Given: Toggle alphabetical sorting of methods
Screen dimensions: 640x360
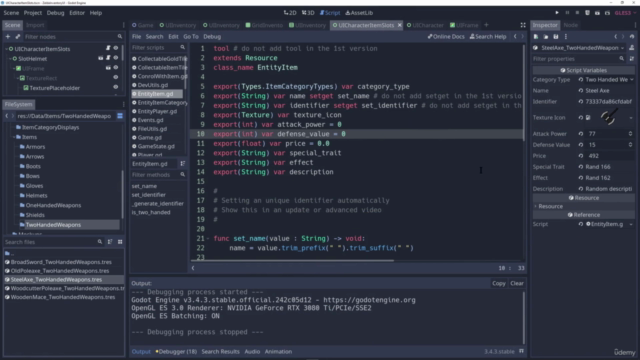Looking at the screenshot, I should [182, 164].
